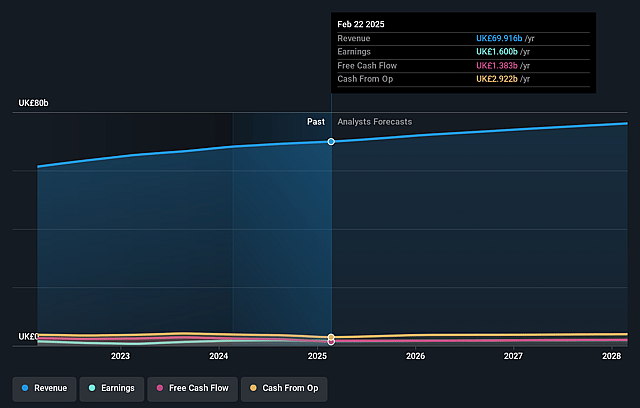This screenshot has width=640, height=408.
Task: Click the Past section label
Action: click(x=316, y=122)
